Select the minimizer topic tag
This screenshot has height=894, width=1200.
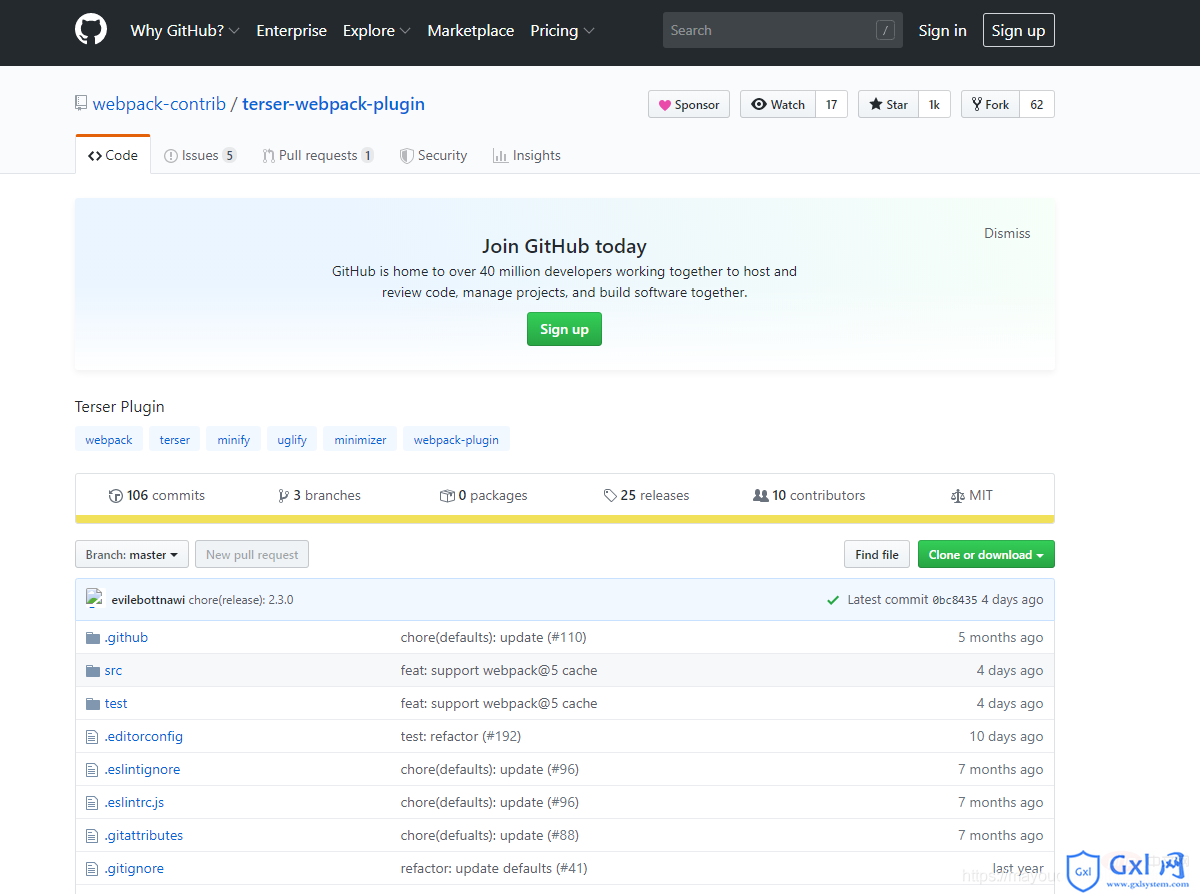360,439
